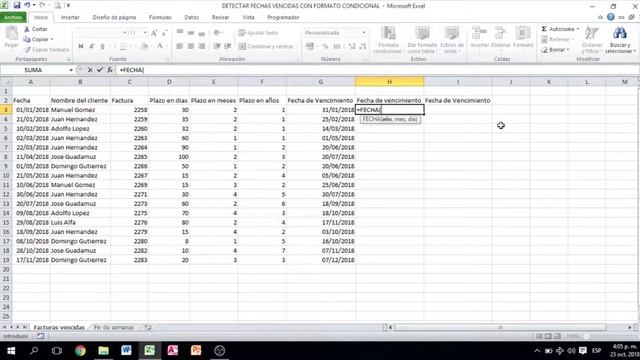
Task: Open the Personalizada number format dropdown
Action: 364,33
